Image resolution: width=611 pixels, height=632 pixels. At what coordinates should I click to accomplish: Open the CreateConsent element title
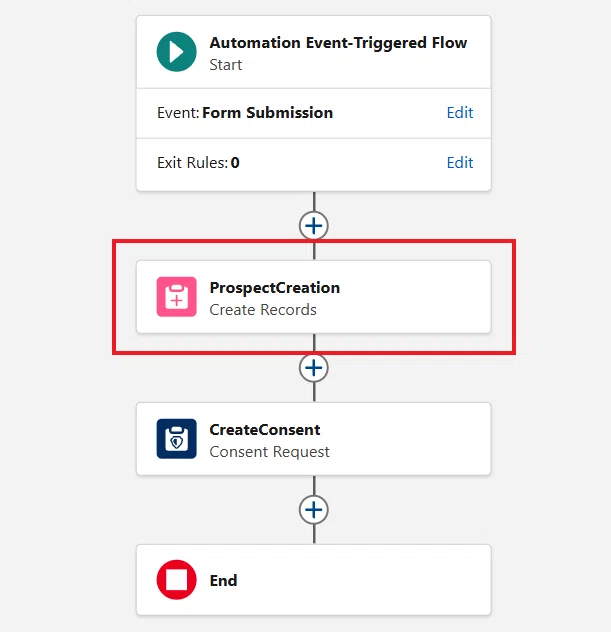[265, 430]
